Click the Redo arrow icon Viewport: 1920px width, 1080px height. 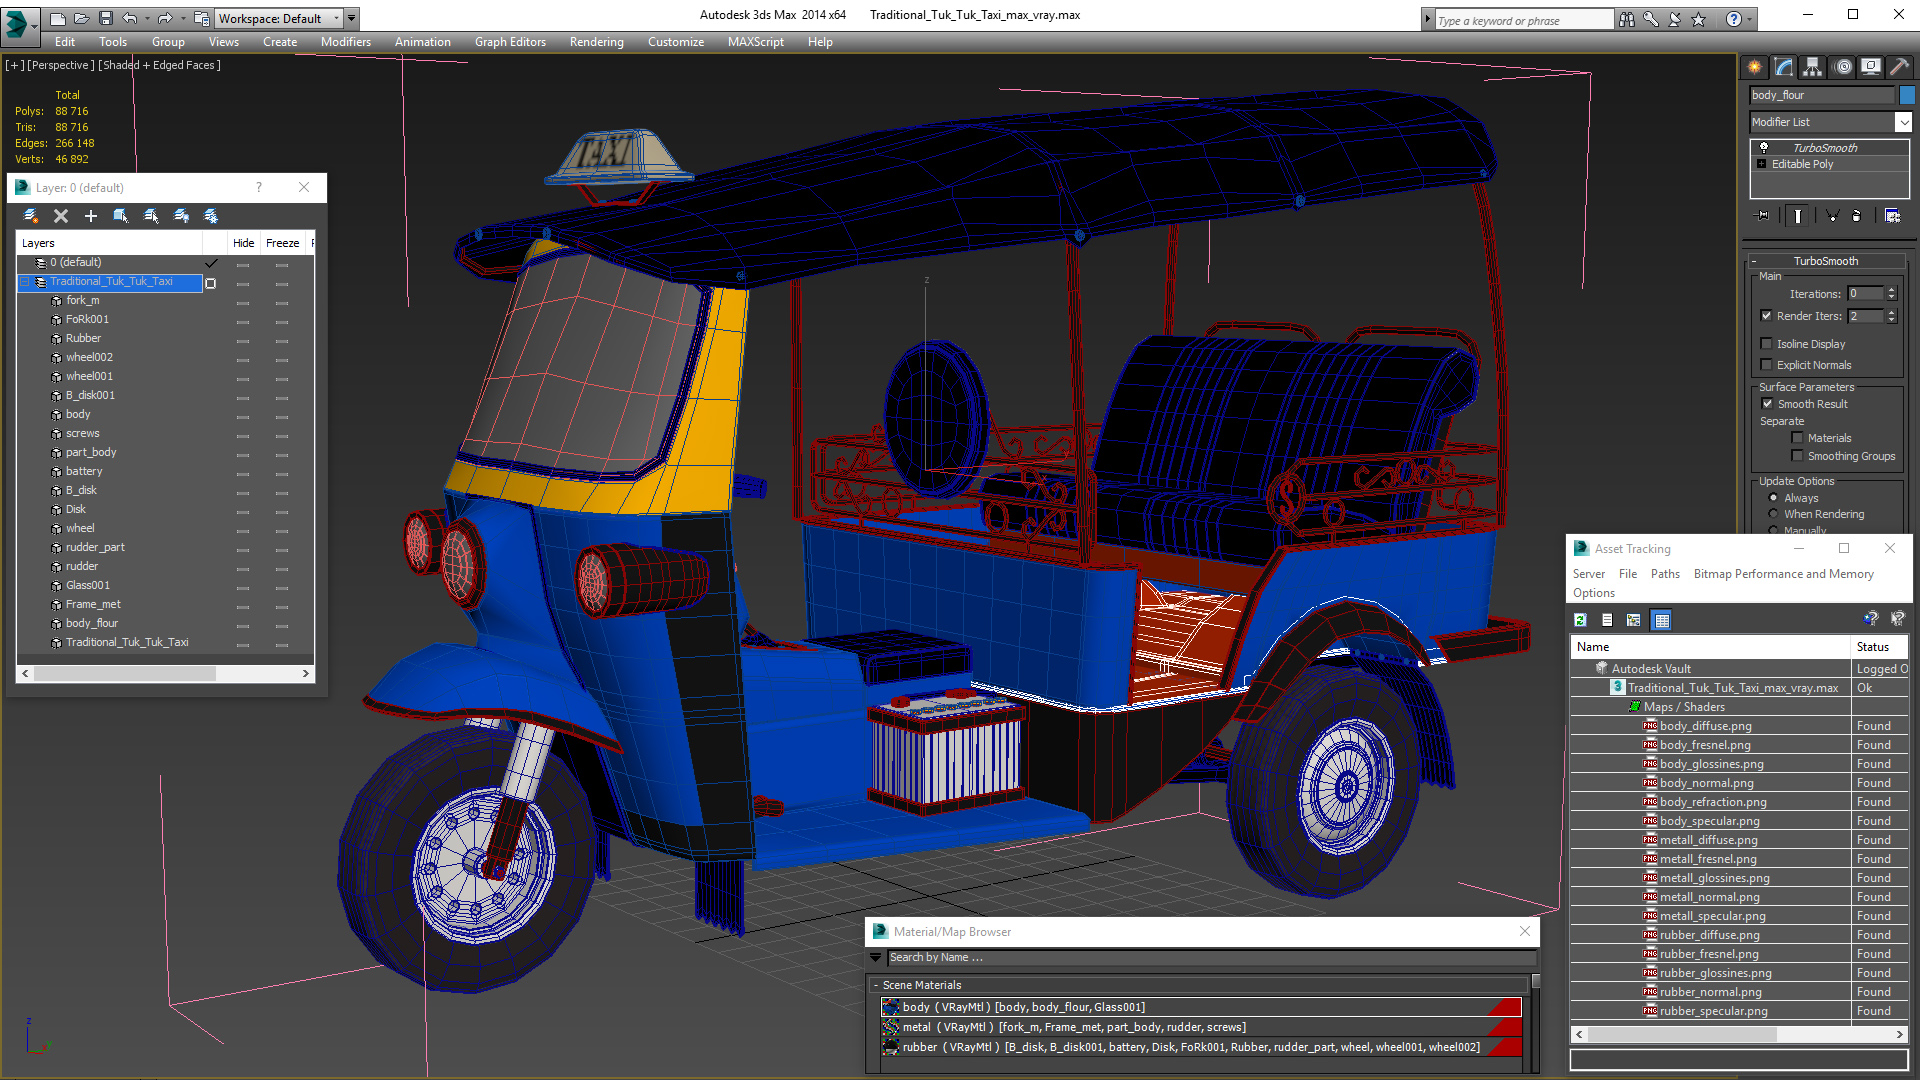165,18
